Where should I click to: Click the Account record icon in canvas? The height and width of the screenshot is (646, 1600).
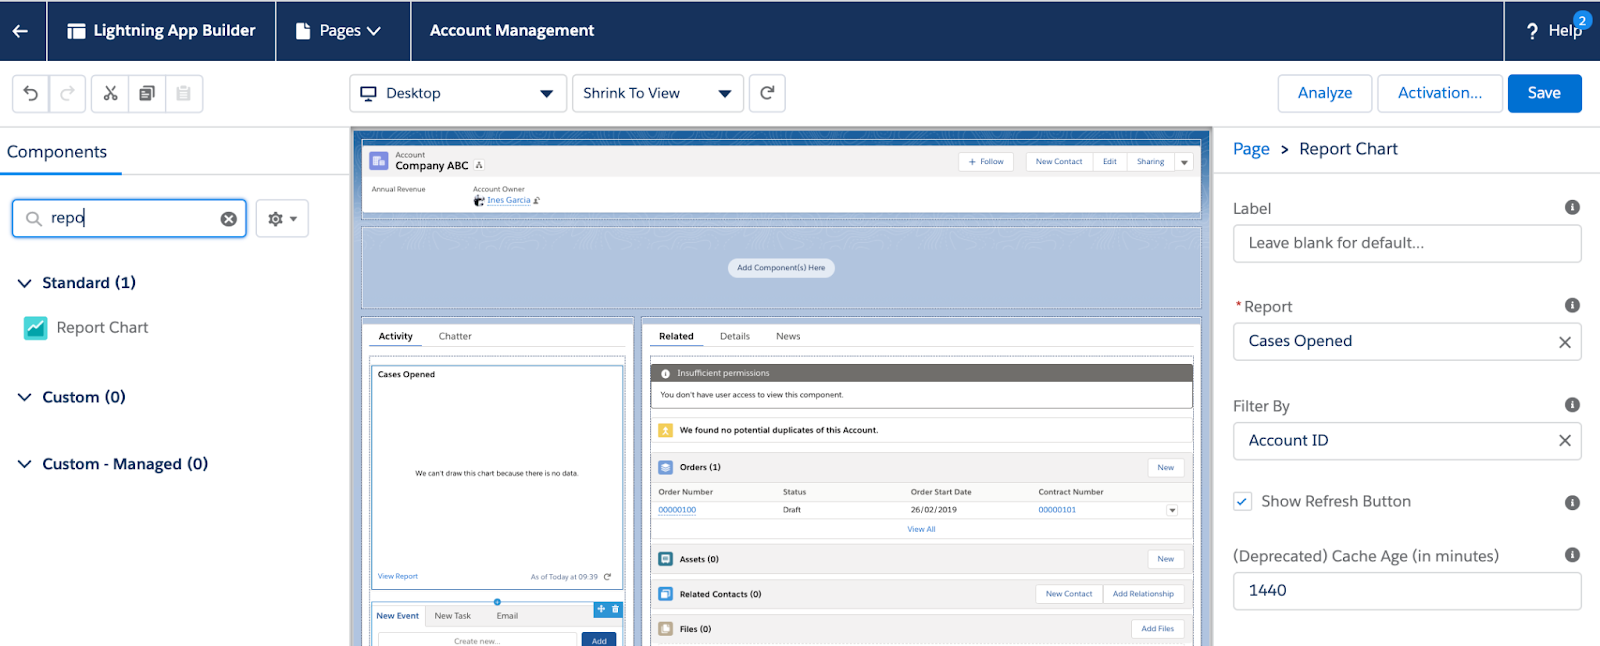click(x=379, y=161)
